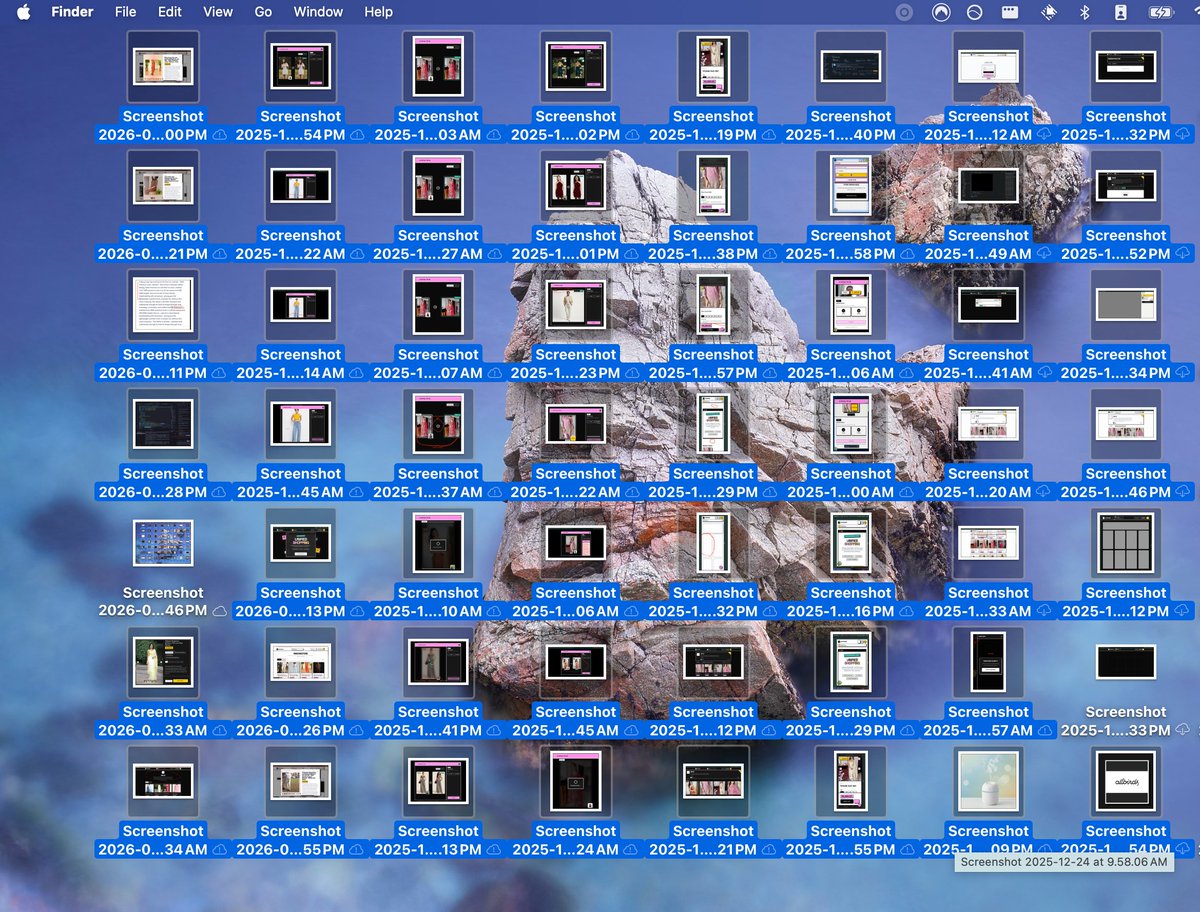Click the file name label 2025-1....21 PM in bottom row

(702, 849)
